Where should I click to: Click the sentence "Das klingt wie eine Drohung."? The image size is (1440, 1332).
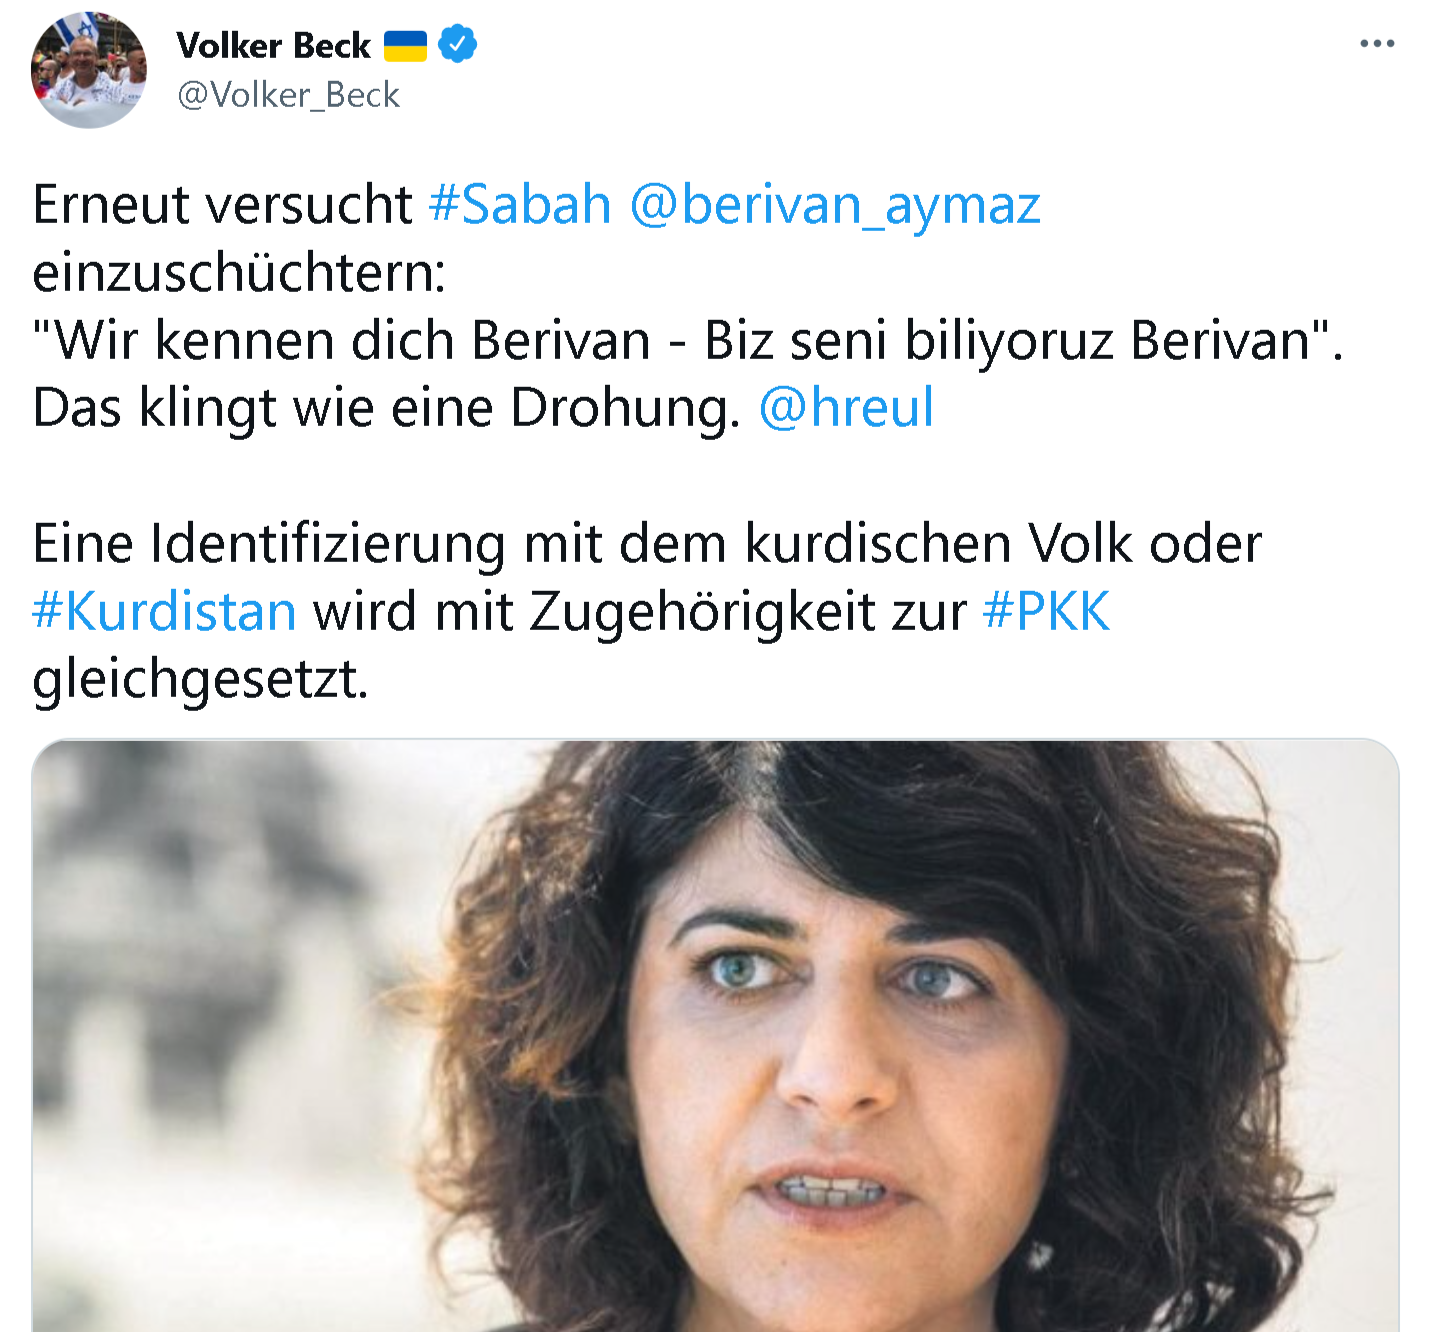coord(386,409)
